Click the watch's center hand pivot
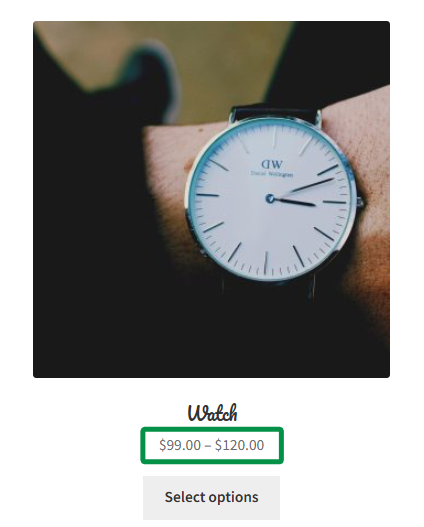424x527 pixels. 270,199
